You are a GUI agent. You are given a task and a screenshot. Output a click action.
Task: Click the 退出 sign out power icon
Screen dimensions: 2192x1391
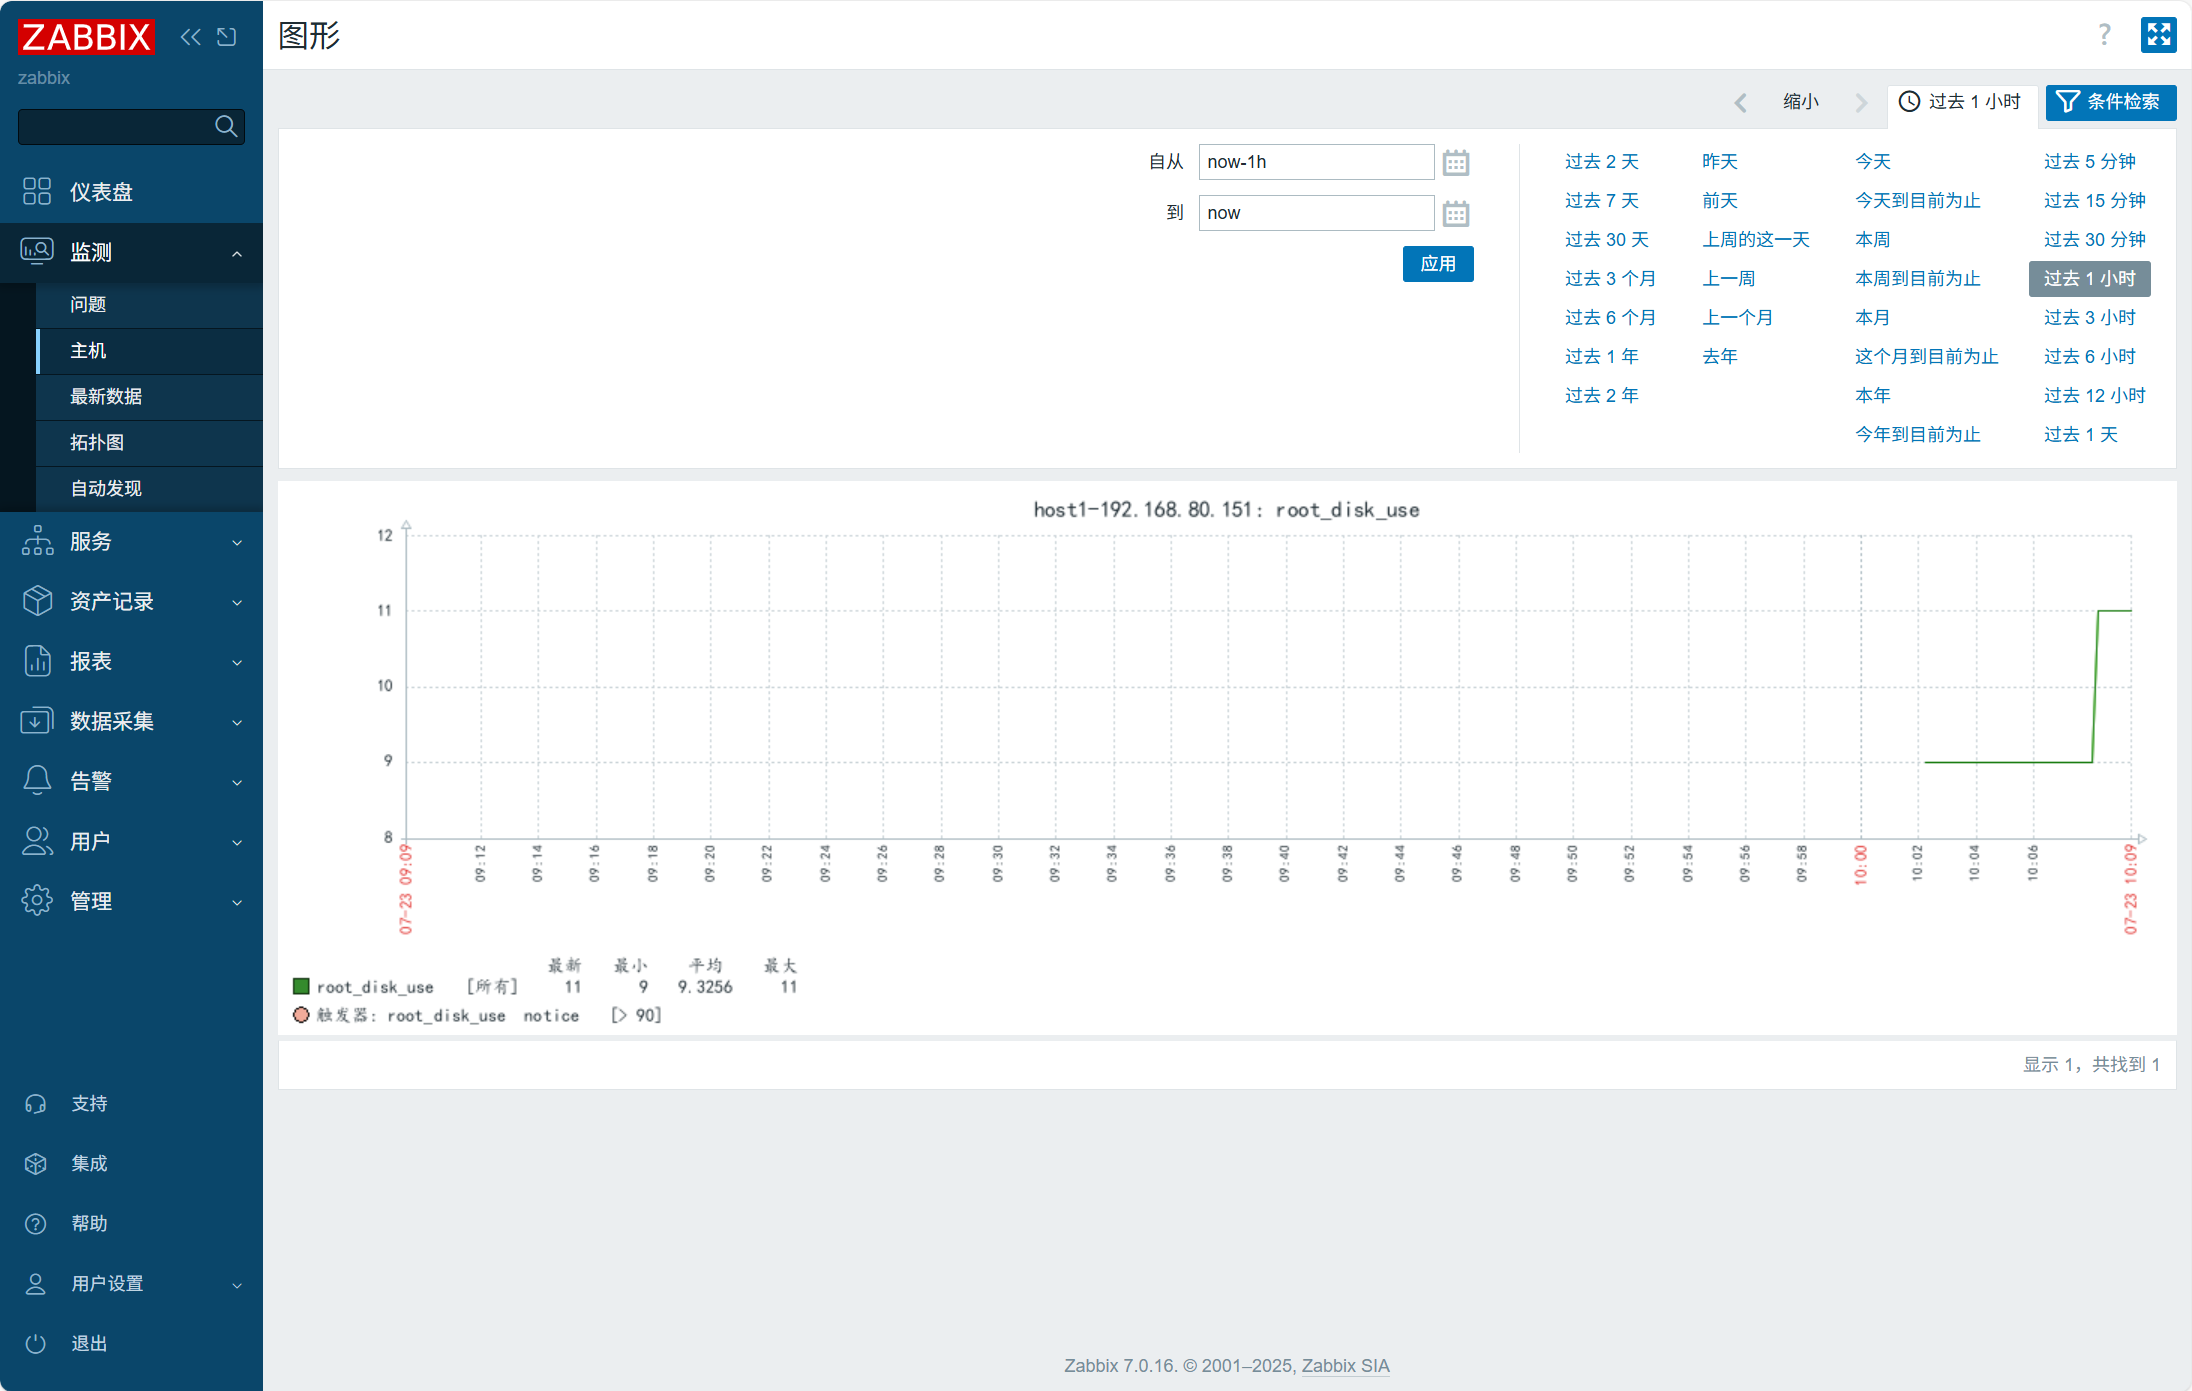coord(36,1344)
